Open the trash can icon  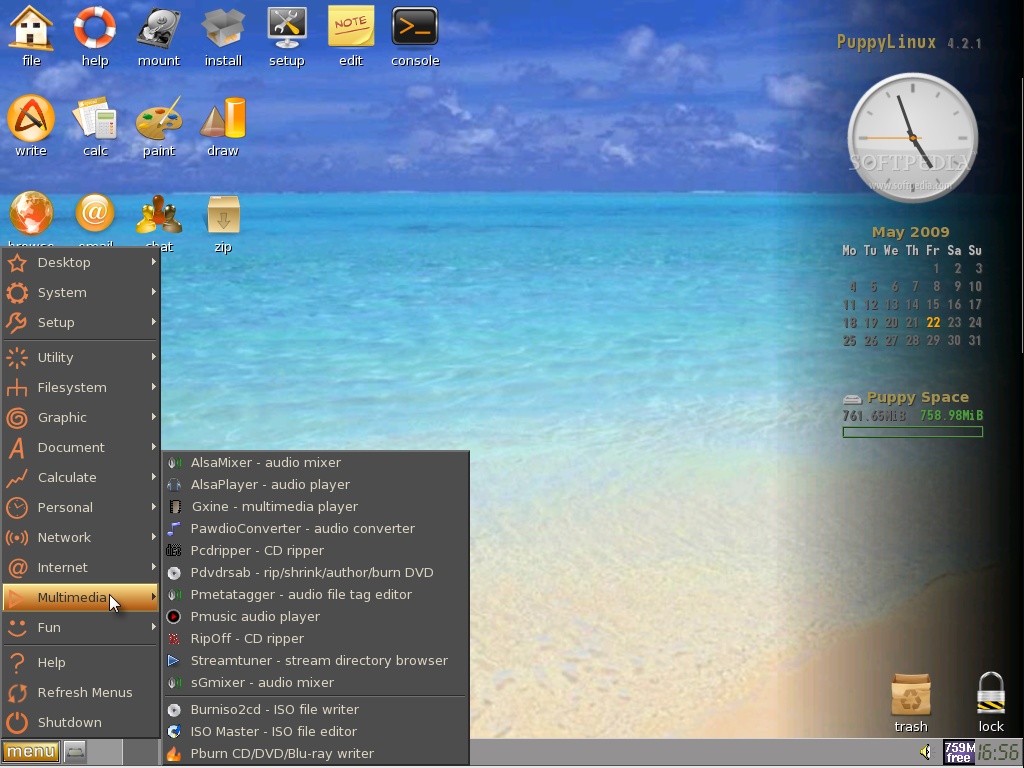click(910, 693)
